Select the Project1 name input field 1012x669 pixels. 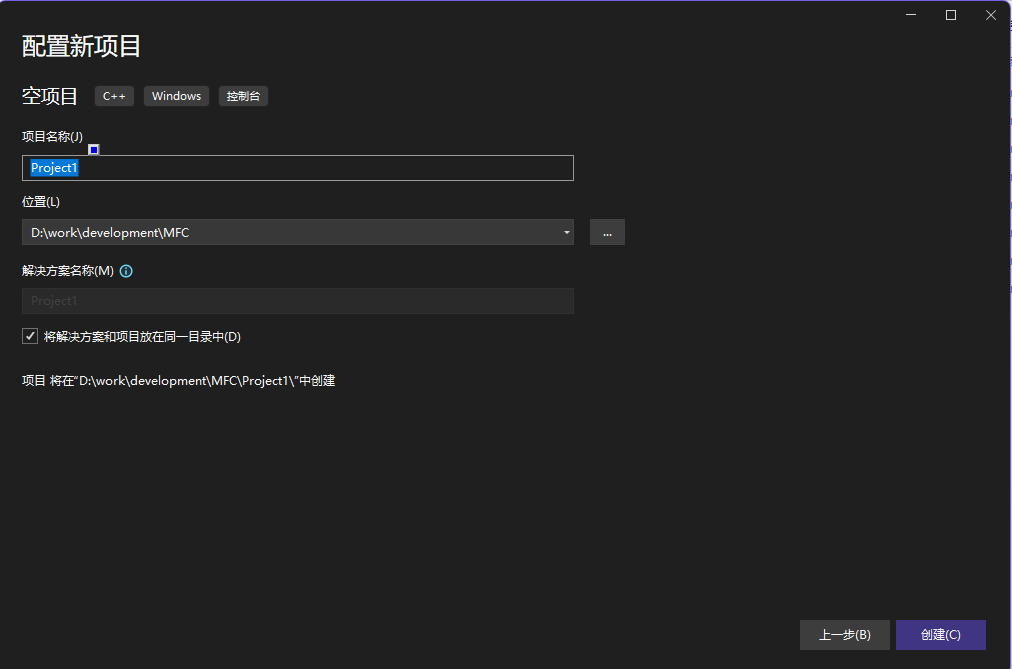click(297, 167)
